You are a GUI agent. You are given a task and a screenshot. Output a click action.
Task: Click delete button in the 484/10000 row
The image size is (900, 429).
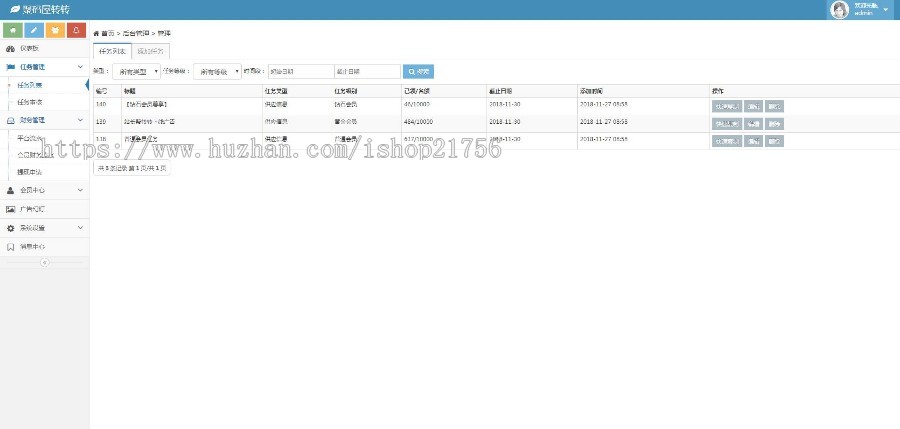[774, 123]
